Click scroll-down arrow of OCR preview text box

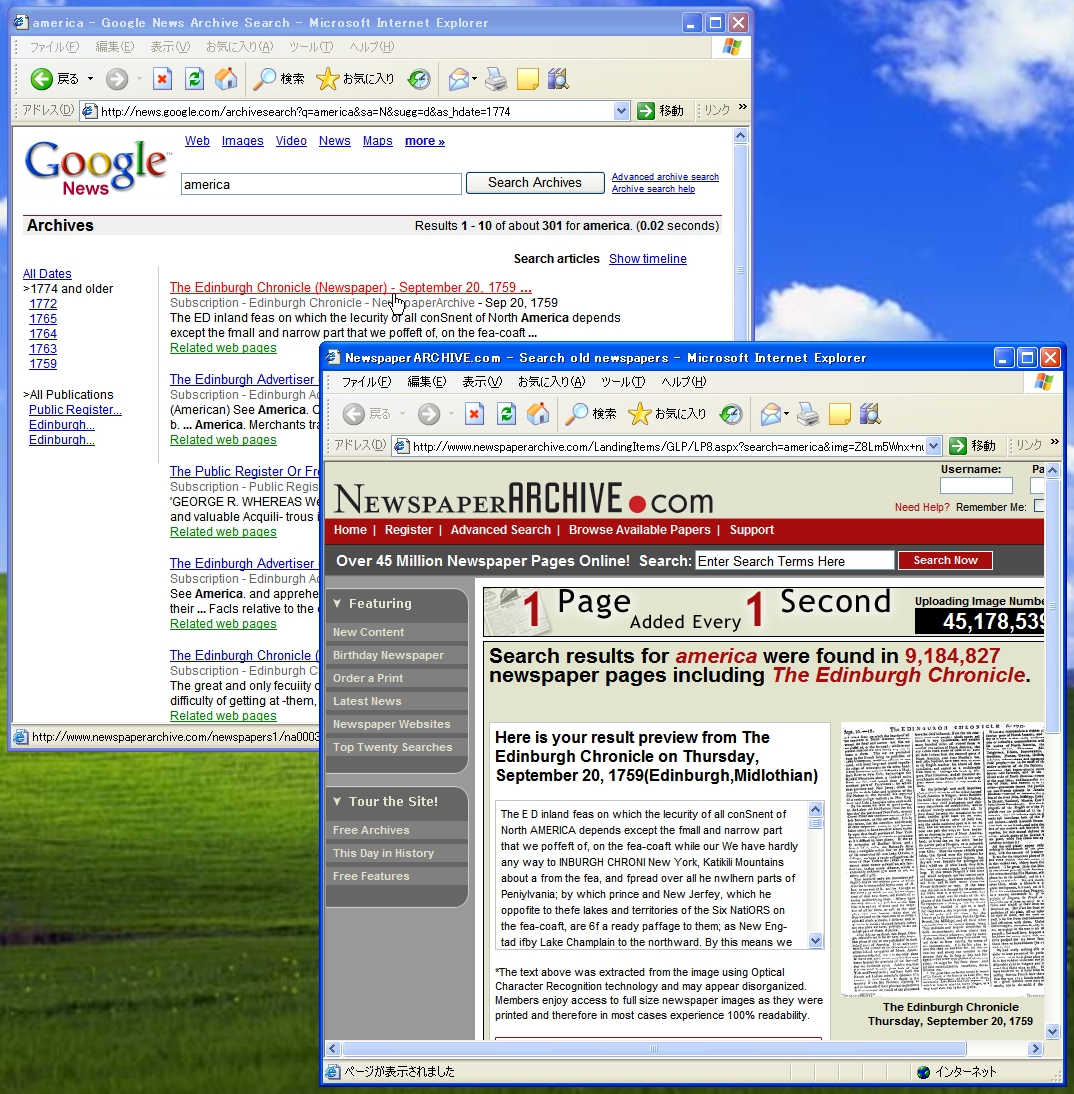coord(815,941)
